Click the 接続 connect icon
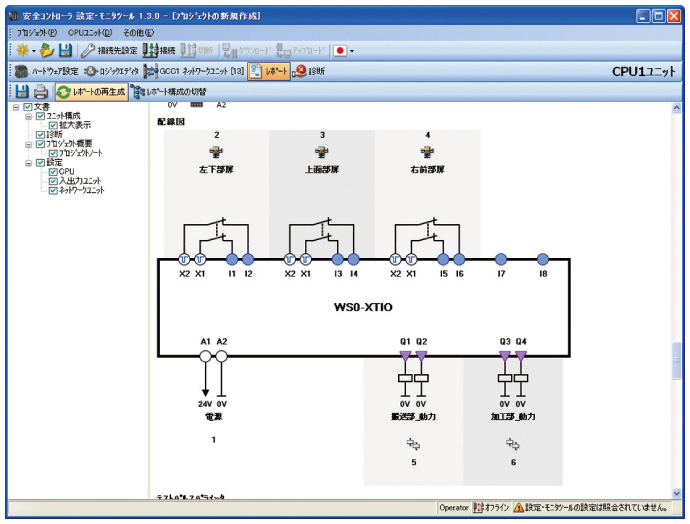Image resolution: width=690 pixels, height=524 pixels. (159, 50)
